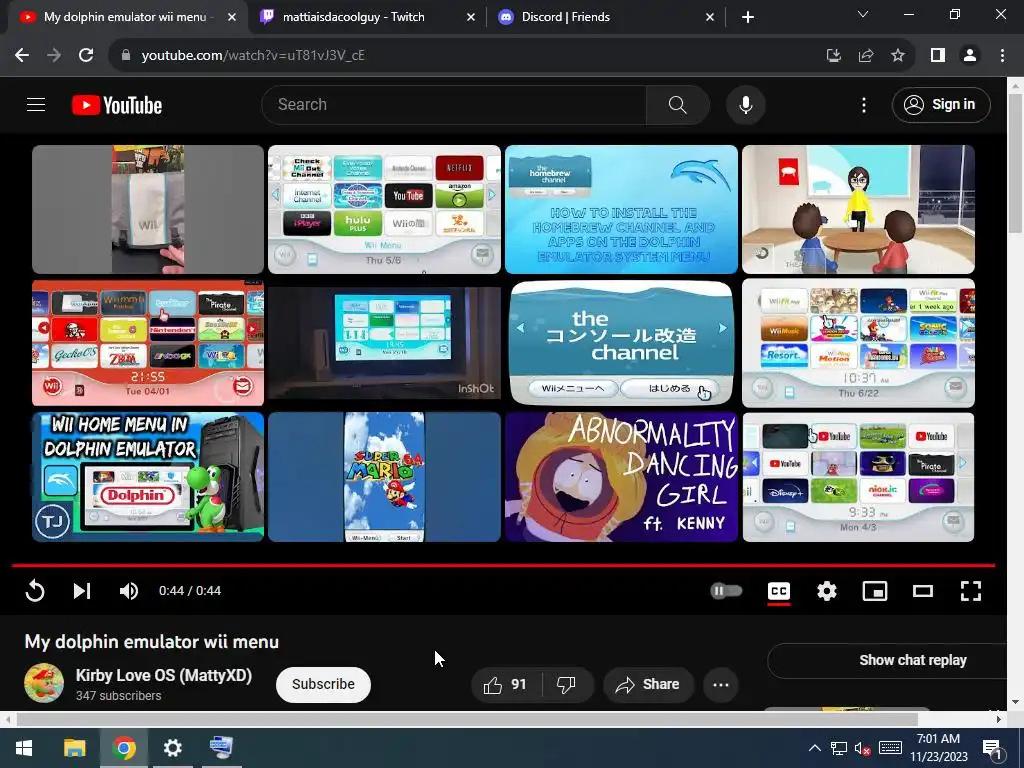1024x768 pixels.
Task: Open Kirby Love OS channel avatar
Action: [x=44, y=683]
